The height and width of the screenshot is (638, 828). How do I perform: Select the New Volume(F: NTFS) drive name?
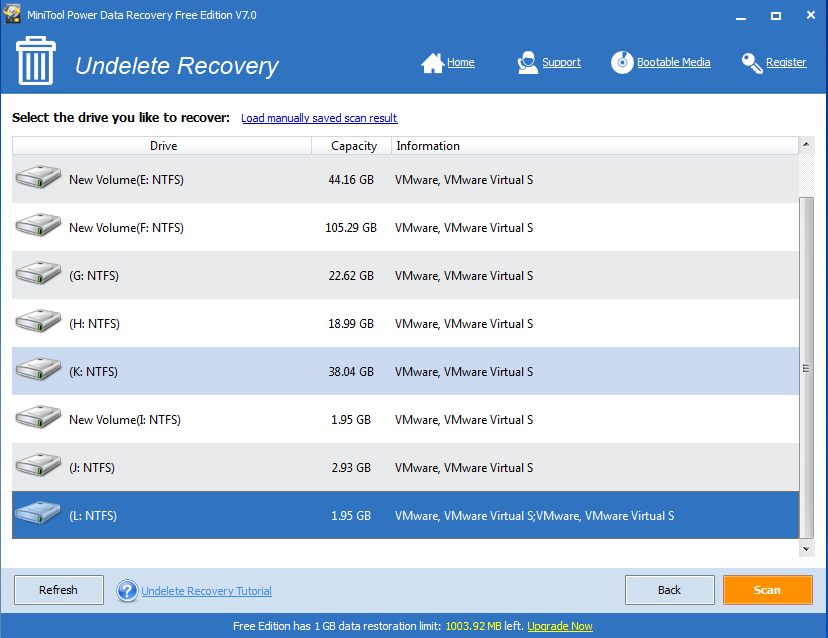click(x=126, y=228)
